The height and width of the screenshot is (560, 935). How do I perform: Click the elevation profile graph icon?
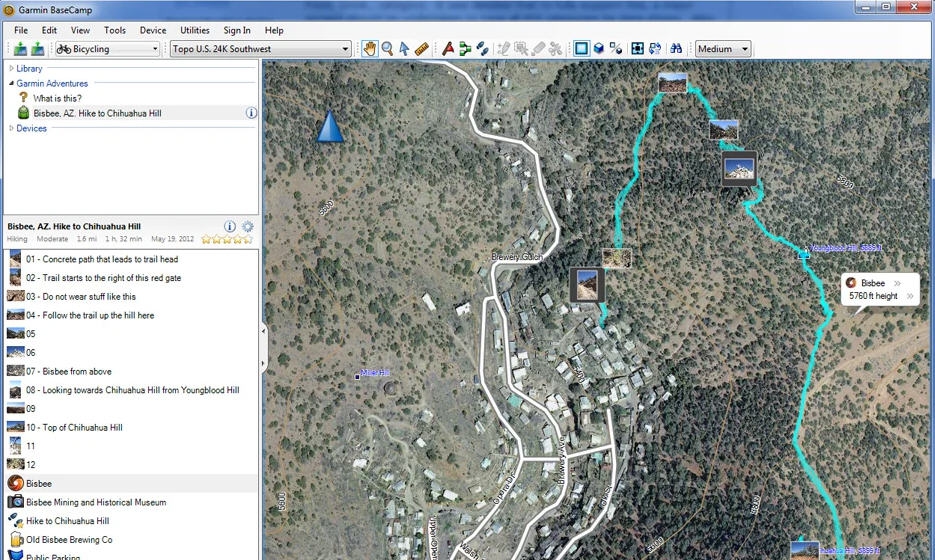tap(617, 49)
